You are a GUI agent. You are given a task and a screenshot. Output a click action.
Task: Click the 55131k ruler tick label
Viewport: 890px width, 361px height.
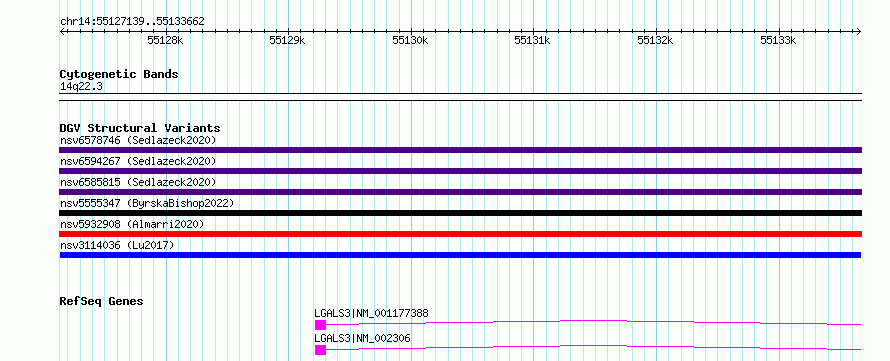click(532, 40)
